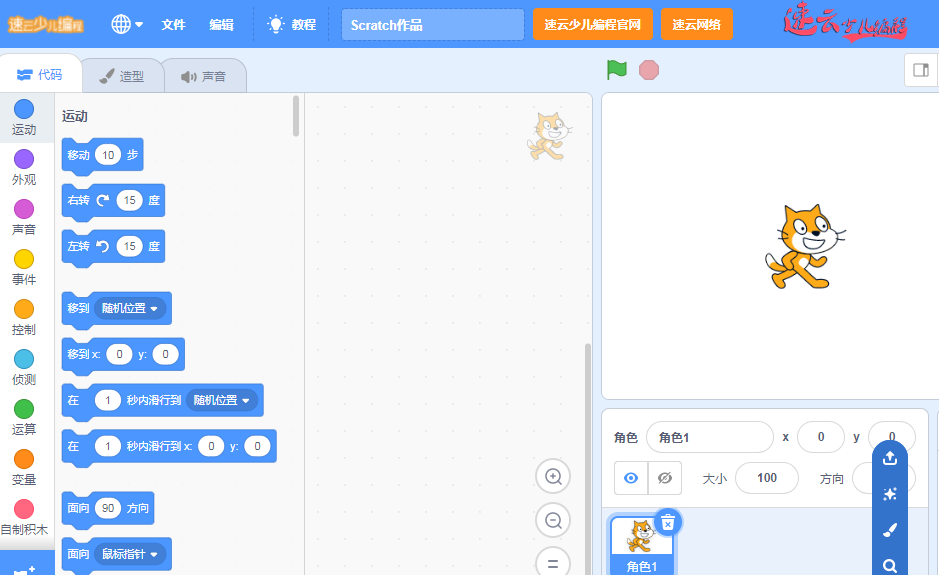Select the paint brush sprite icon
The image size is (939, 575).
[x=890, y=530]
